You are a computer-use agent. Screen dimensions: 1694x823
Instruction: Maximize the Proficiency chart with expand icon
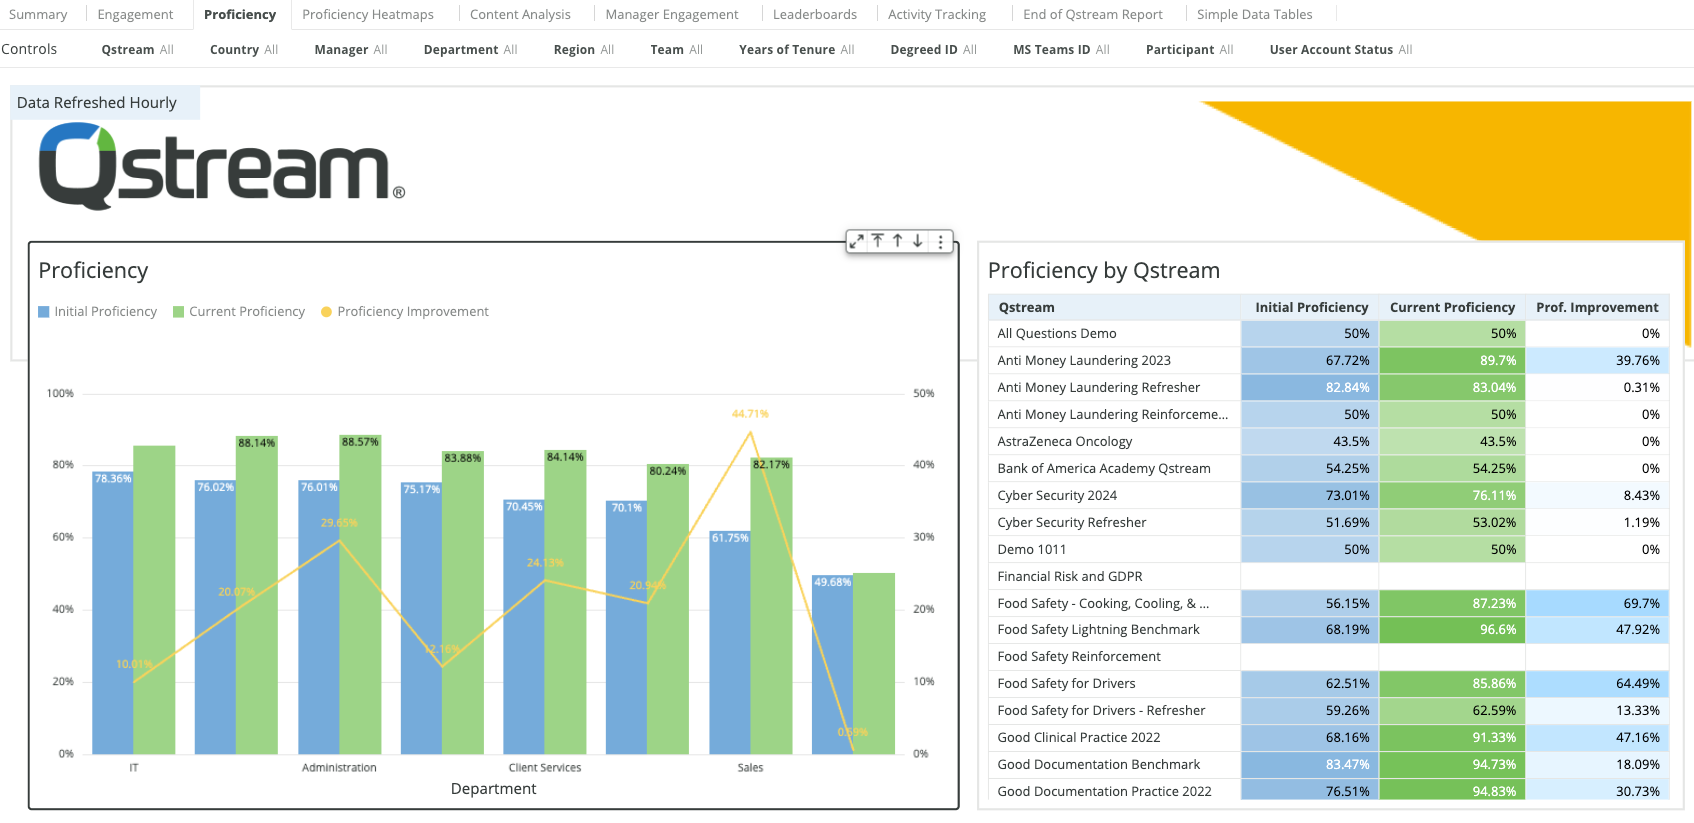[857, 241]
